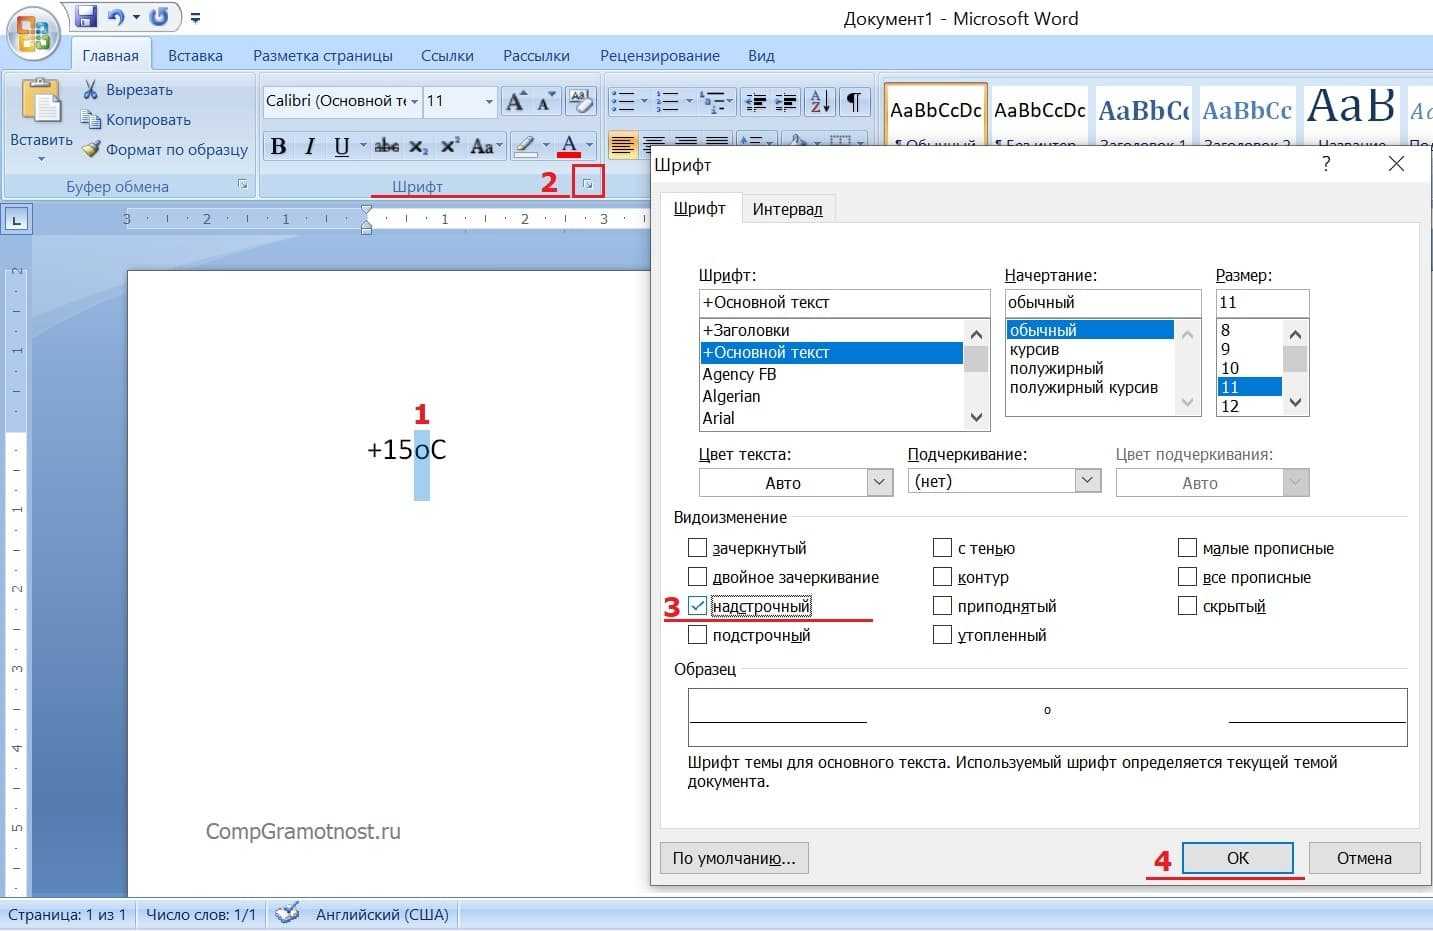Click the Save icon in quick access
The image size is (1433, 931).
86,17
